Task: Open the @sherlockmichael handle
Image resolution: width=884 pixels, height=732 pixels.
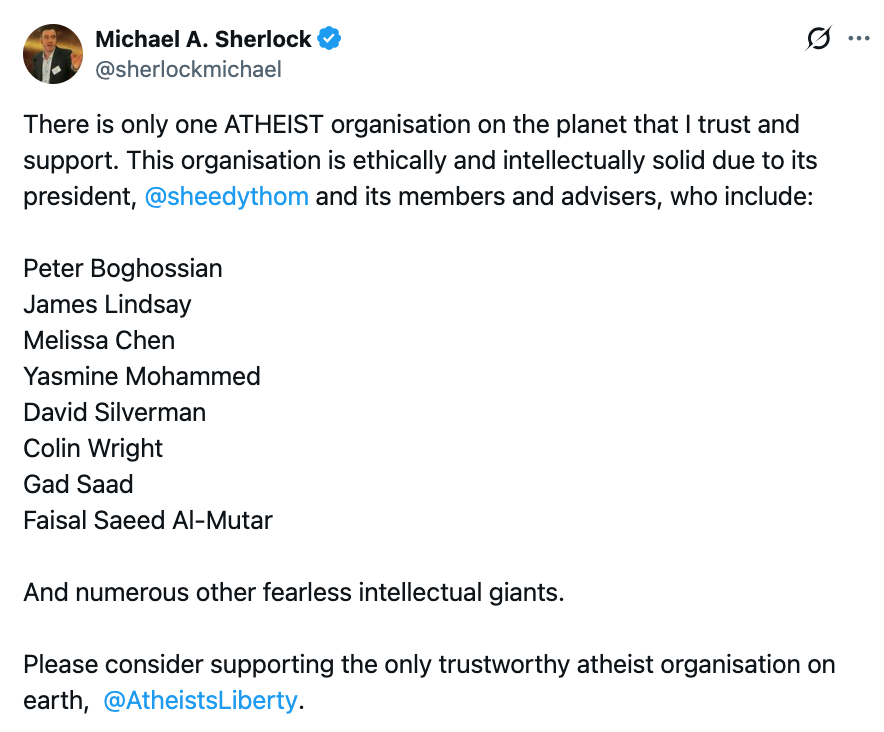Action: click(x=188, y=69)
